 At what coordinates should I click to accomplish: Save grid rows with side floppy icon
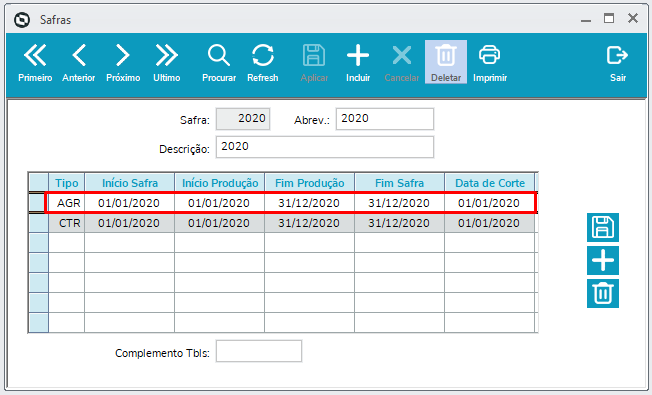click(x=603, y=227)
